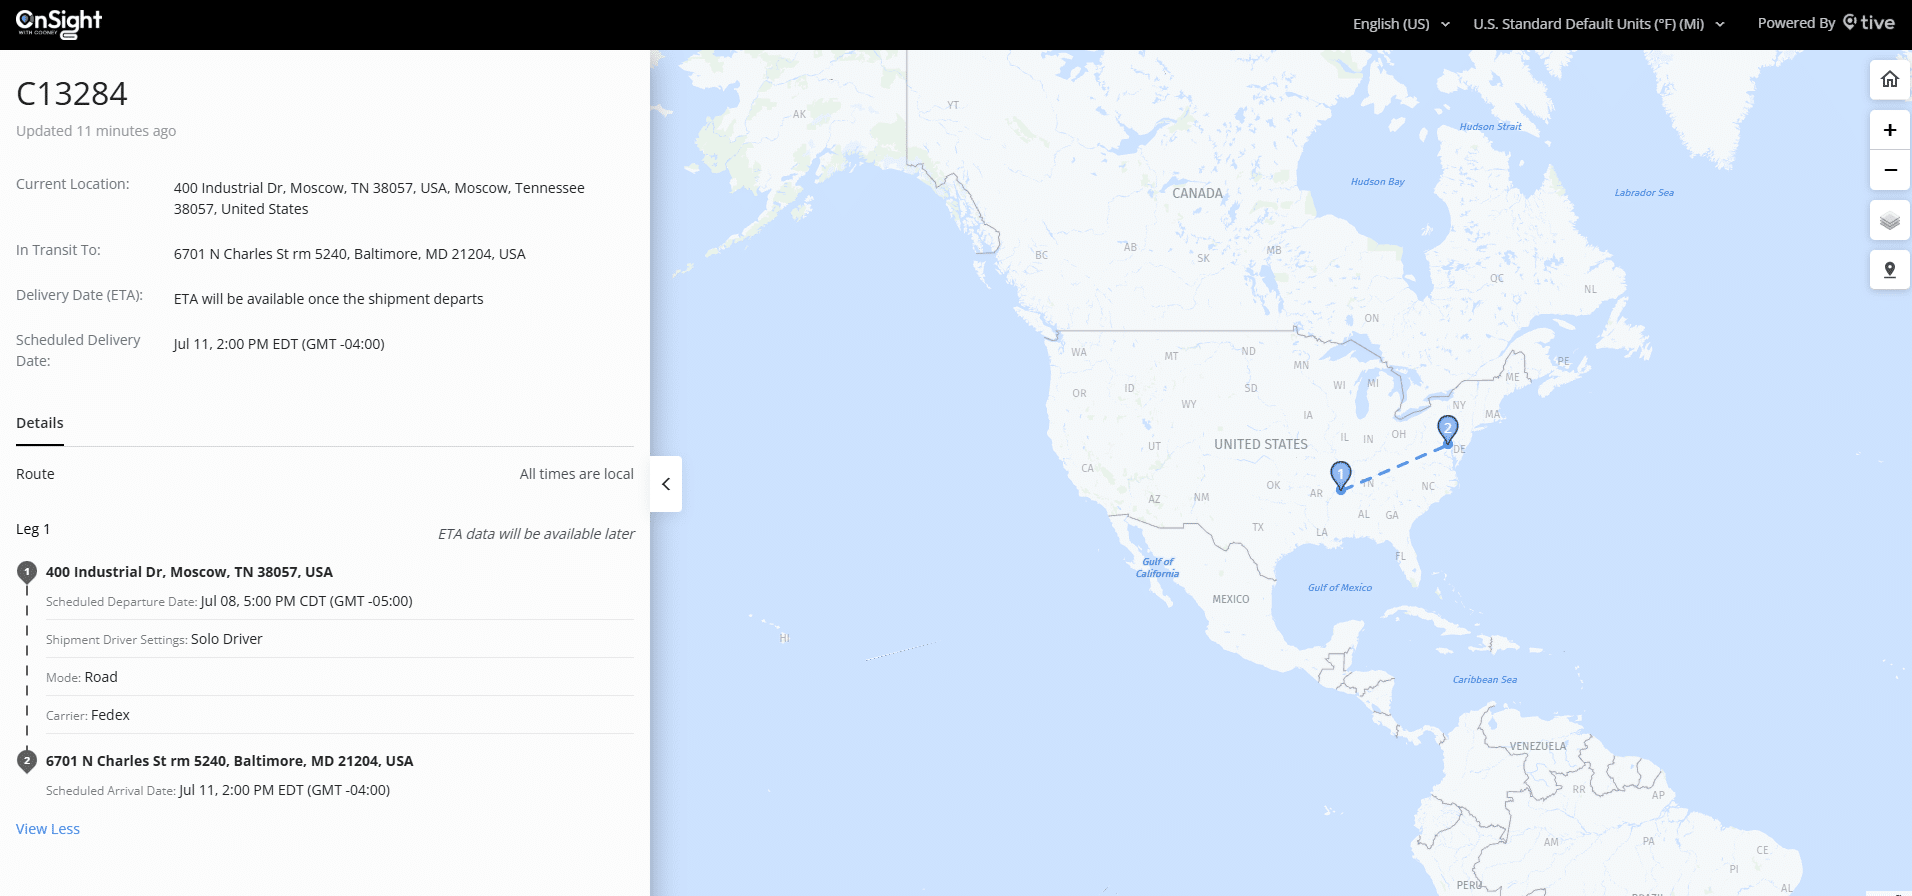Click Scheduled Arrival Date Jul 11 value
Viewport: 1912px width, 896px height.
click(284, 790)
